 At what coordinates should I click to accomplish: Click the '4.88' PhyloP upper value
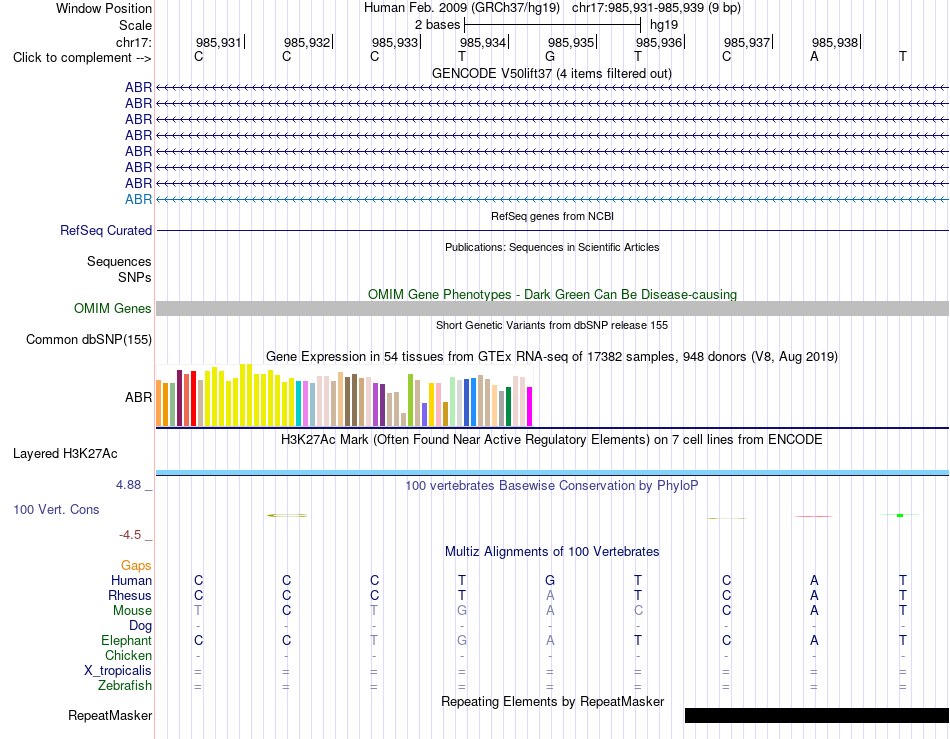pos(128,485)
